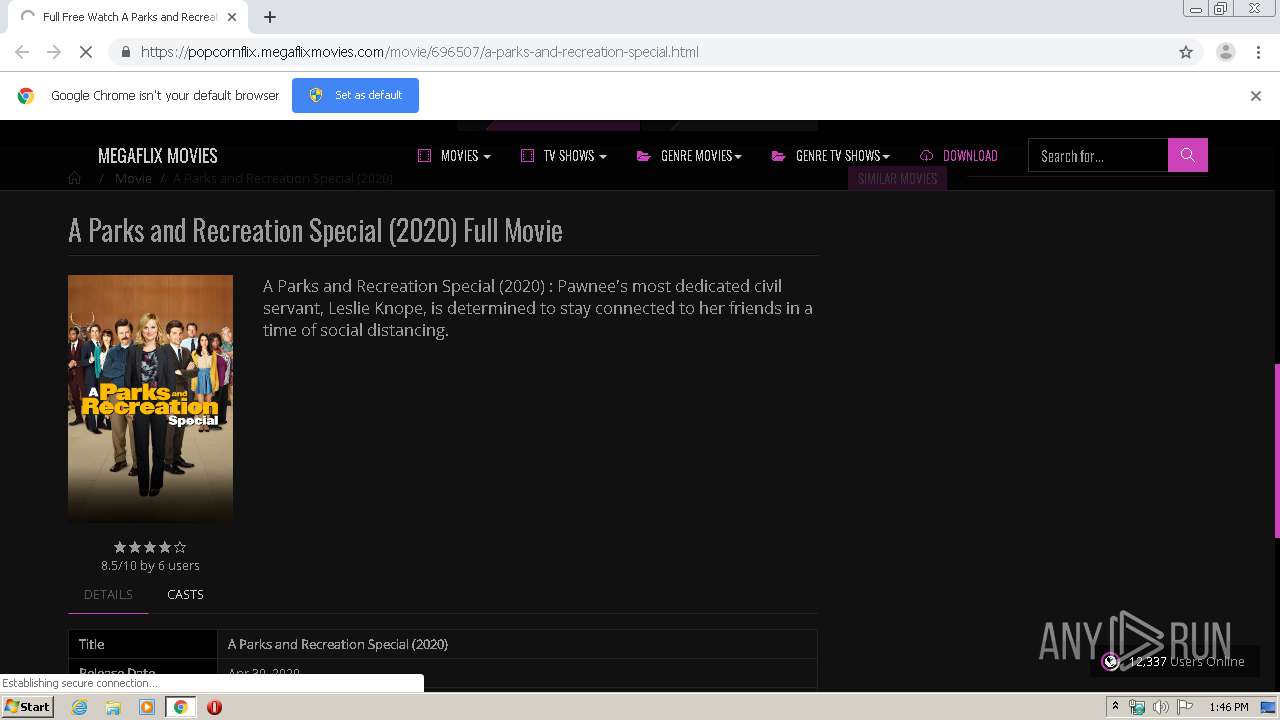Viewport: 1280px width, 720px height.
Task: Rate movie with fifth star
Action: click(180, 547)
